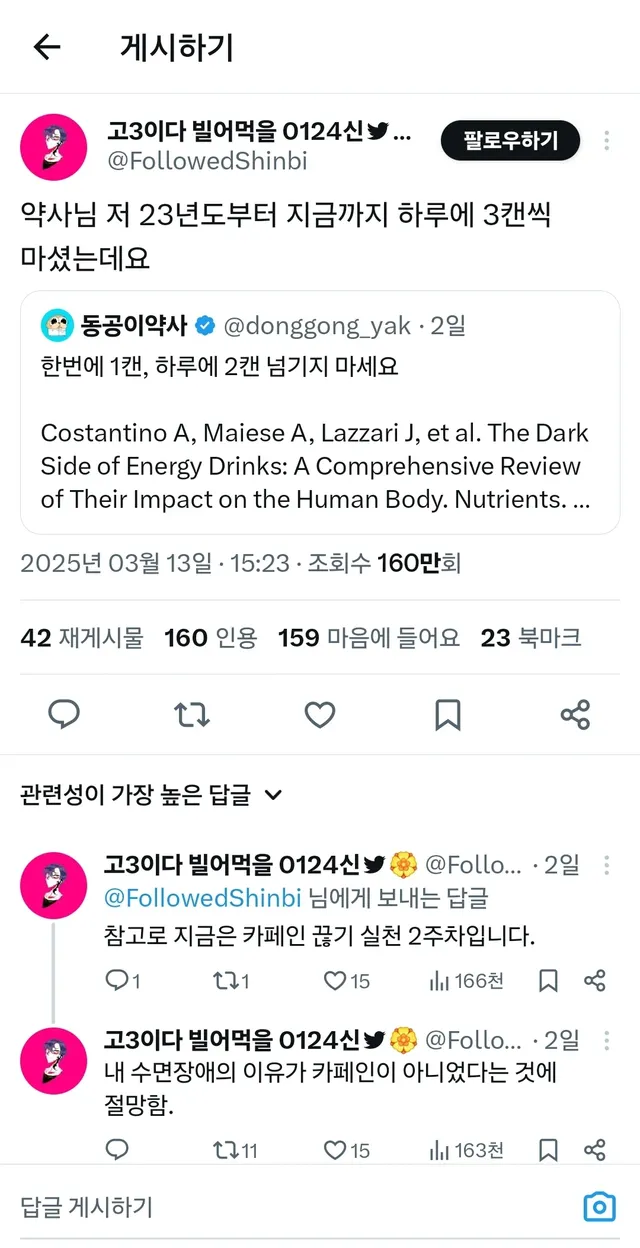This screenshot has height=1248, width=640.
Task: Like the main post with heart icon
Action: [320, 714]
